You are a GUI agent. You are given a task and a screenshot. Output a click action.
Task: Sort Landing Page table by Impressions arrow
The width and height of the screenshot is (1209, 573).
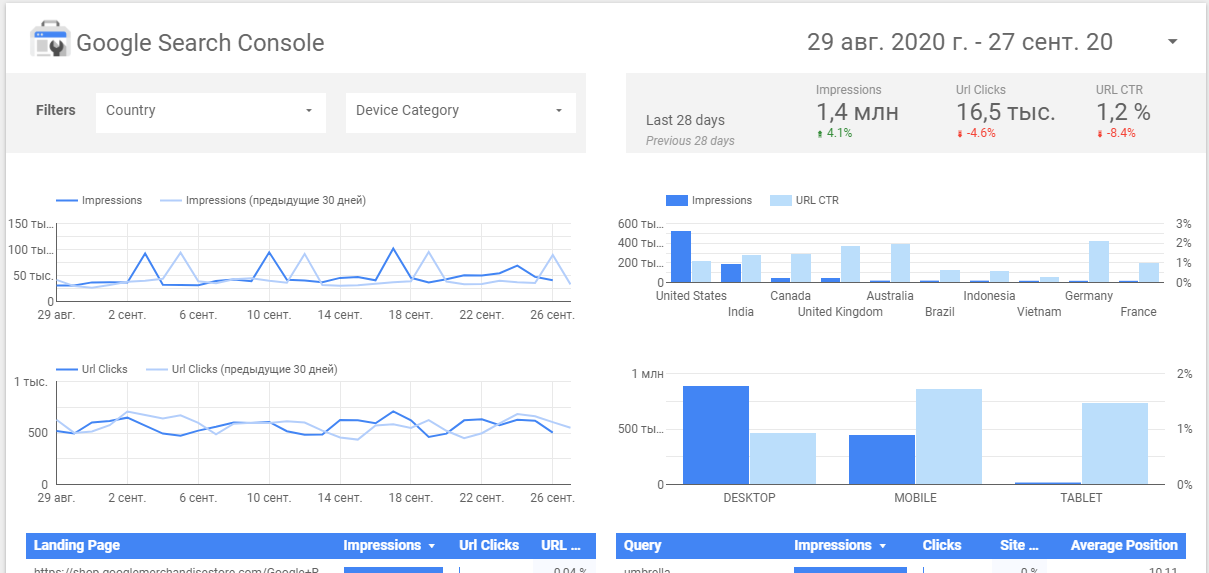(432, 546)
